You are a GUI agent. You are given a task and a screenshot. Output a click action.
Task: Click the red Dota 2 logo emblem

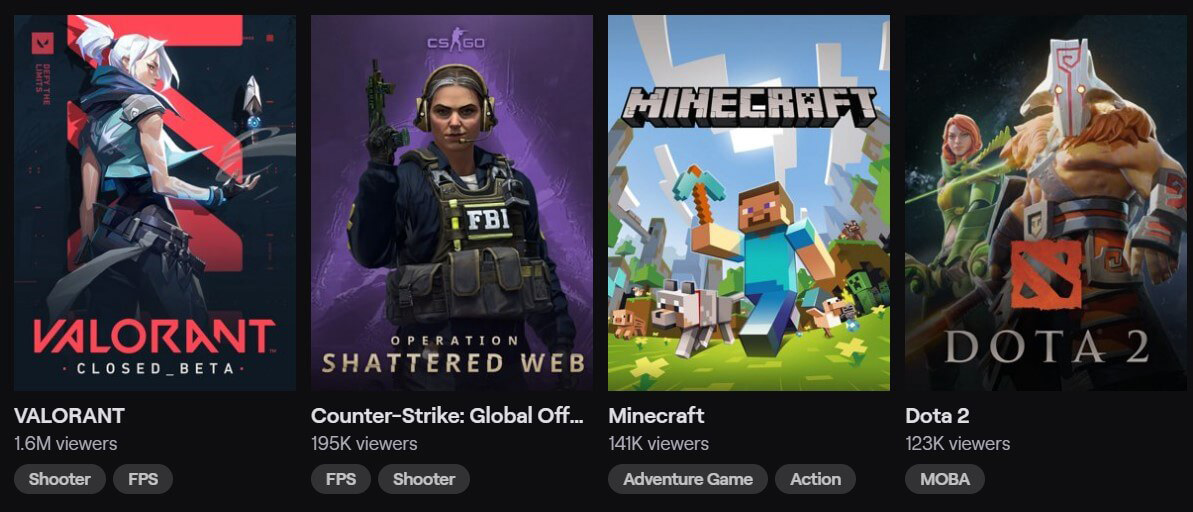1046,274
